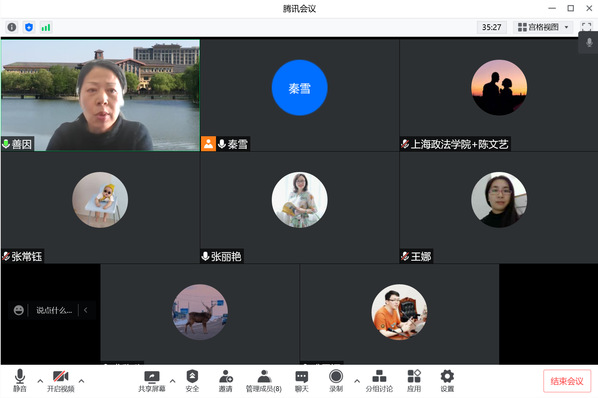Open the Grid View (宫格视图) dropdown

(x=543, y=27)
